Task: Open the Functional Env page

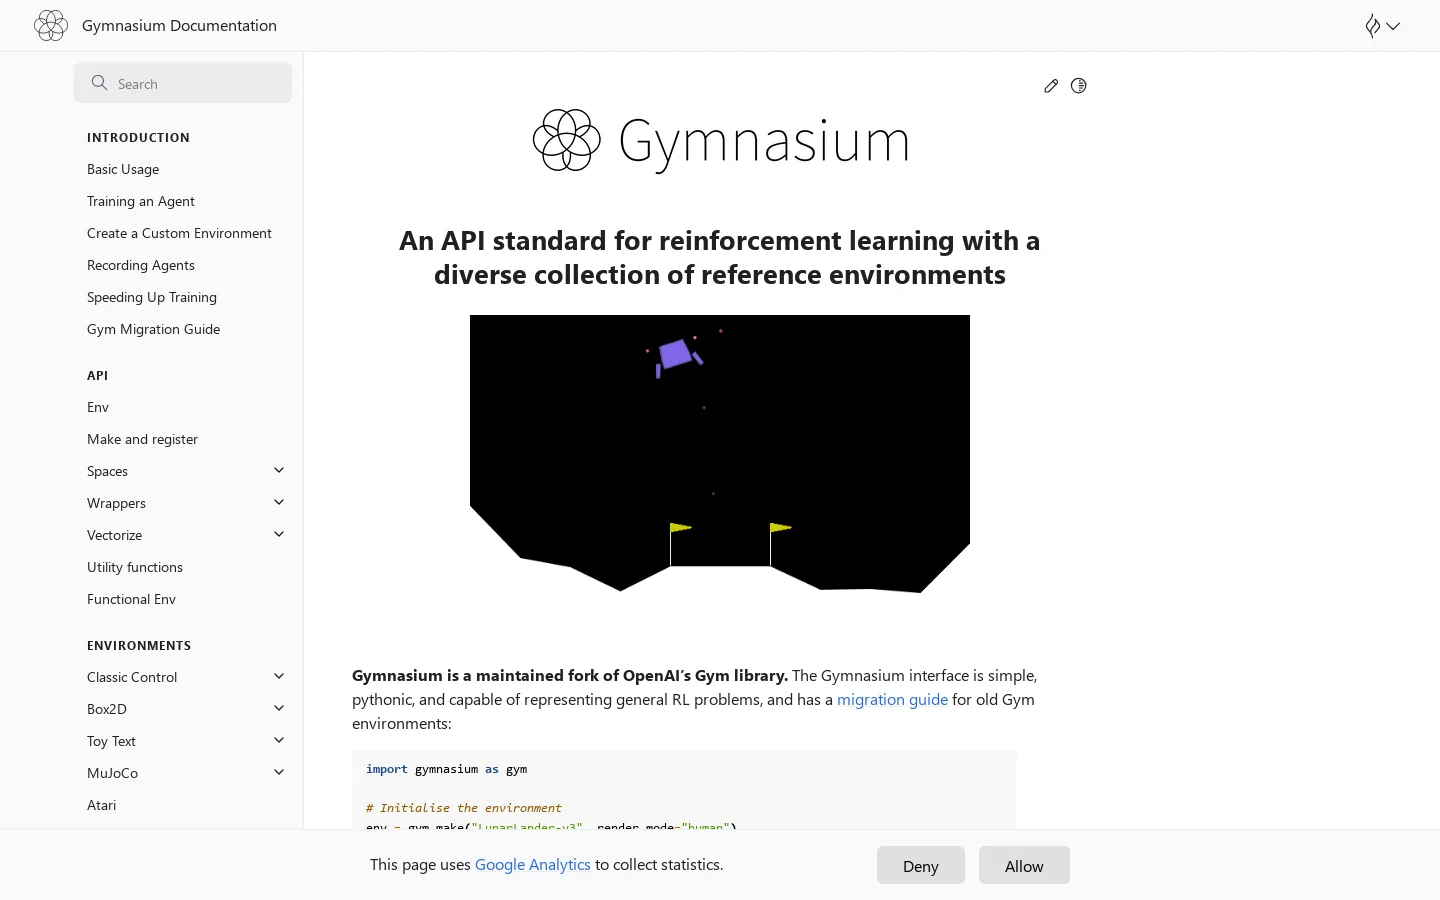Action: [131, 599]
